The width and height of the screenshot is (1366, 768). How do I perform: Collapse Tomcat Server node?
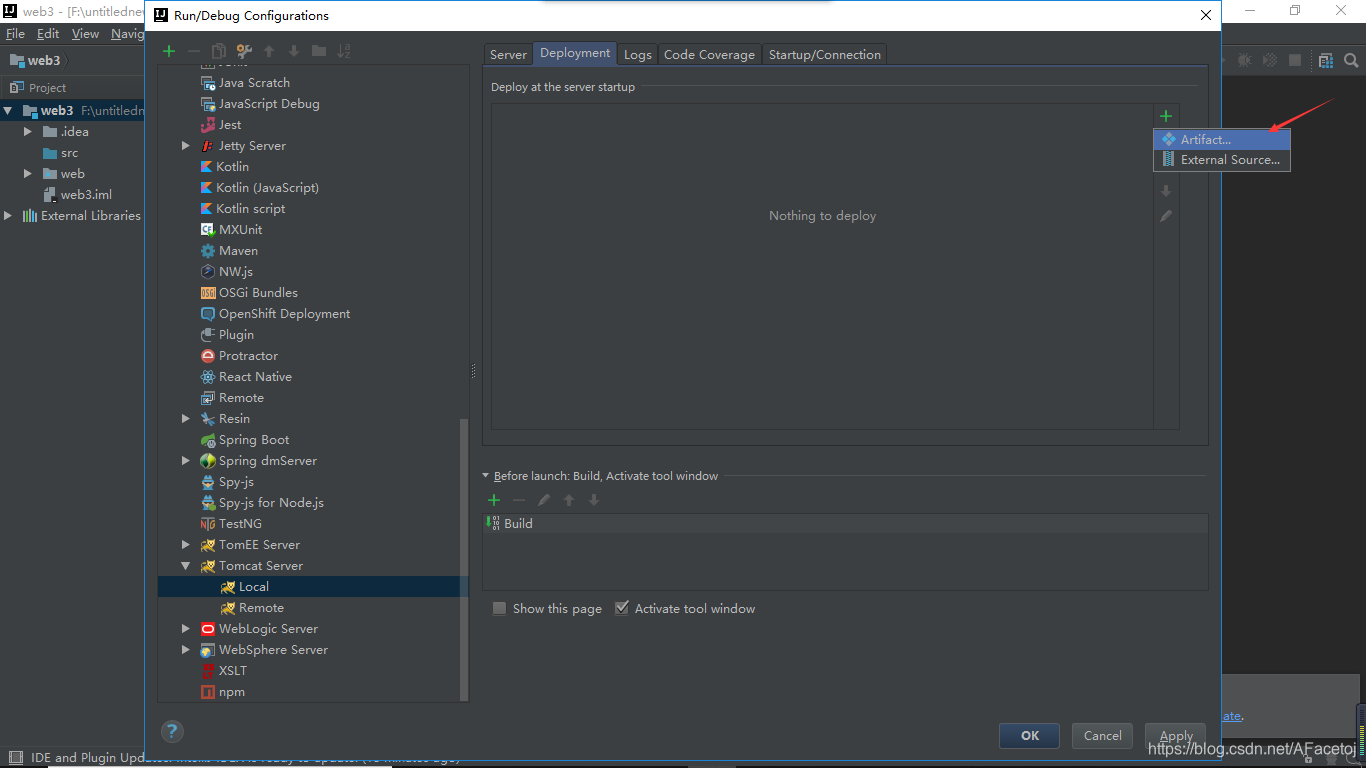tap(186, 566)
